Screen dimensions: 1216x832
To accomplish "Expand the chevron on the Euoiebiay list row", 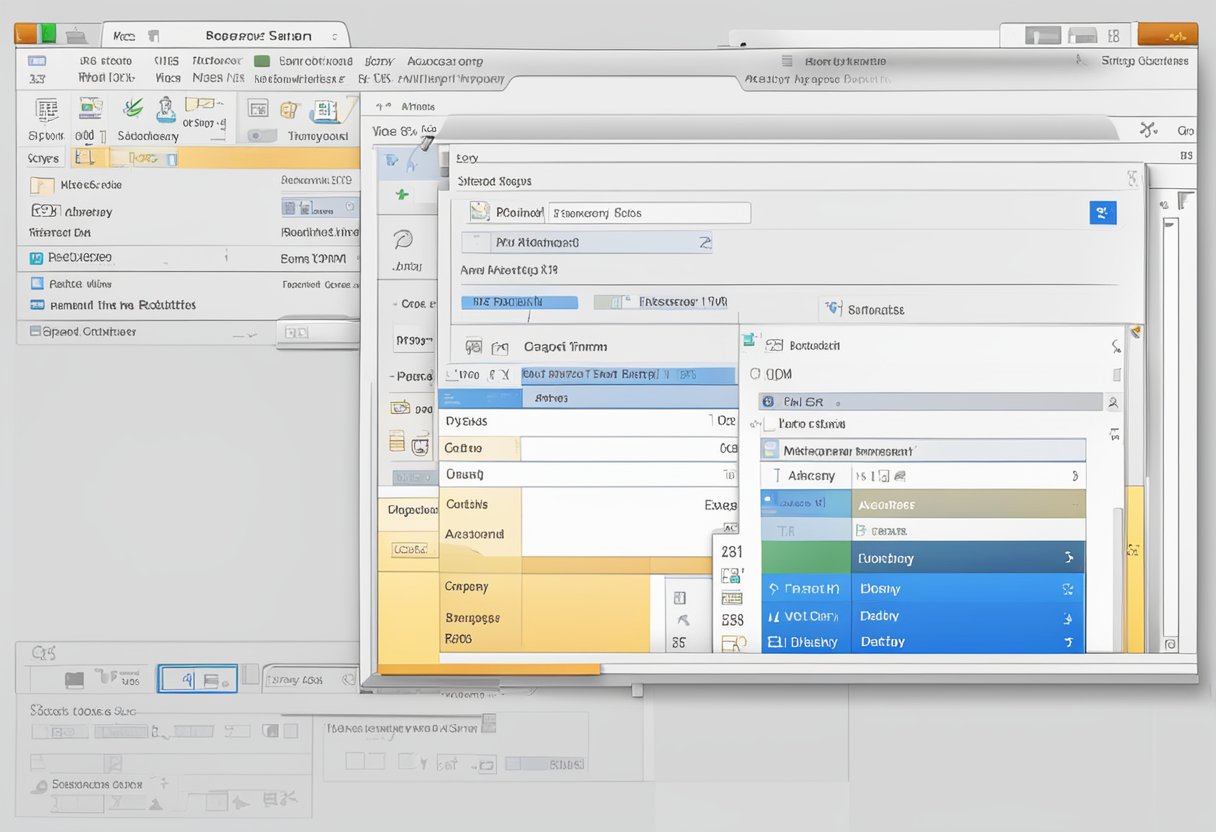I will [1066, 558].
